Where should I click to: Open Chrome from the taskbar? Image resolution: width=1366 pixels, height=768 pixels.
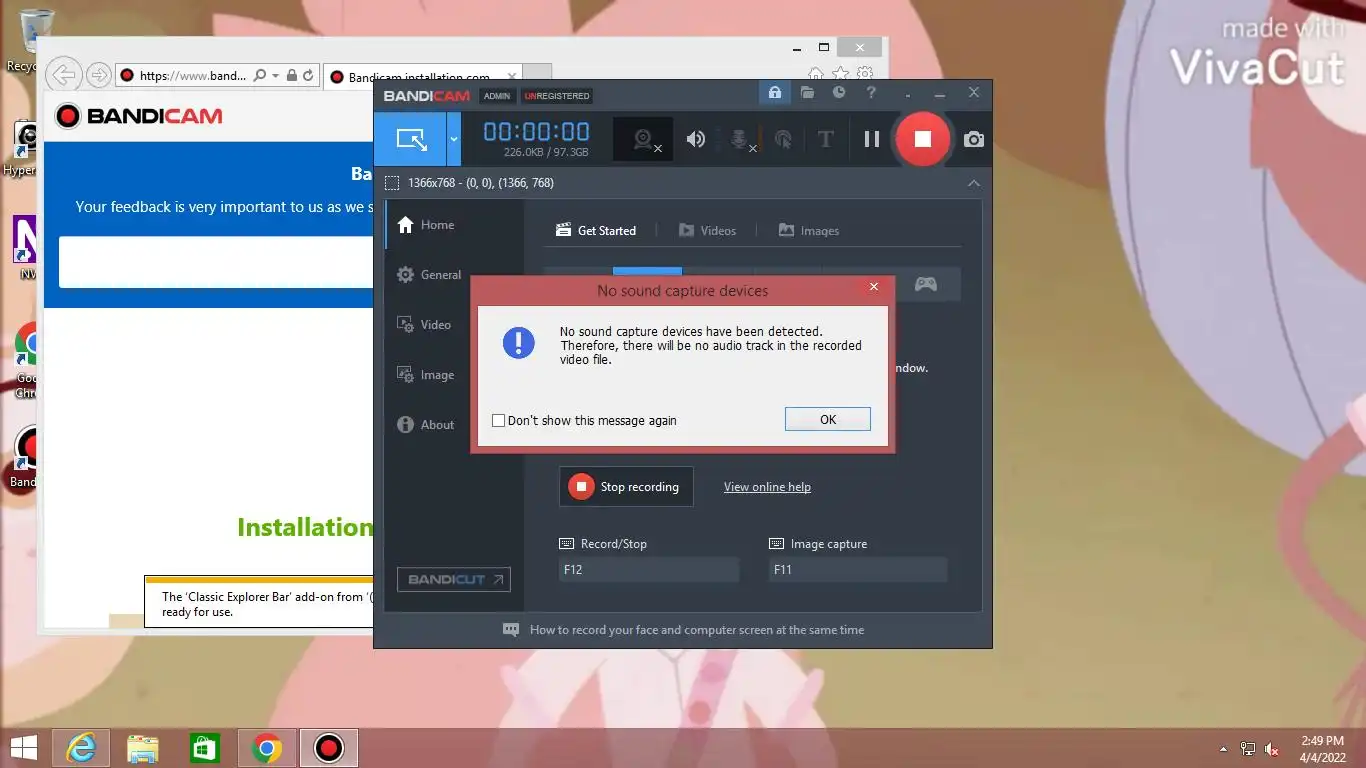coord(267,748)
